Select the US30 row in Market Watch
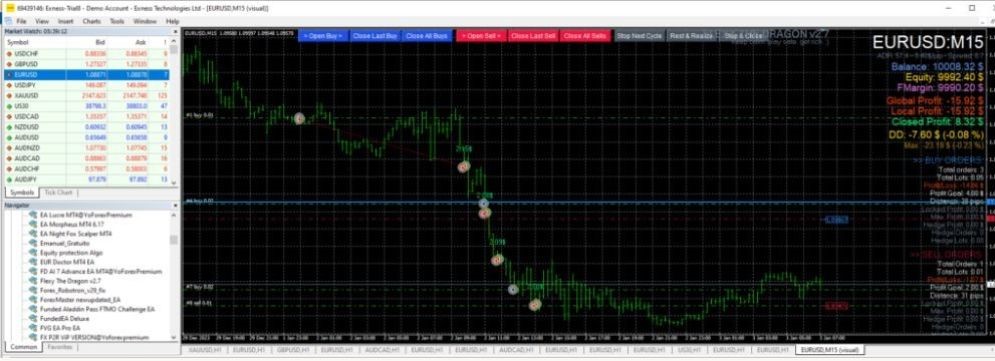Viewport: 995px width, 361px height. pyautogui.click(x=88, y=105)
